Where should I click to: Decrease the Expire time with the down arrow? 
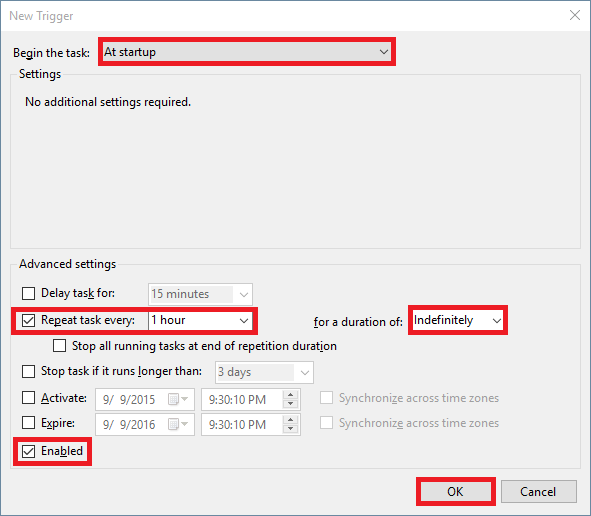(291, 429)
